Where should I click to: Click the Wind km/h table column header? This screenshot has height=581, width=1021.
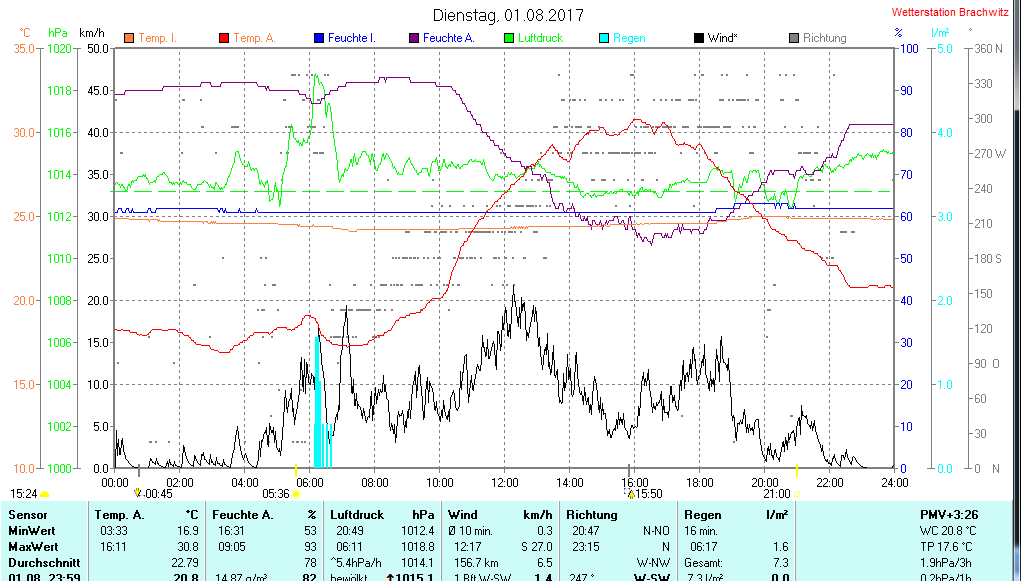click(500, 514)
